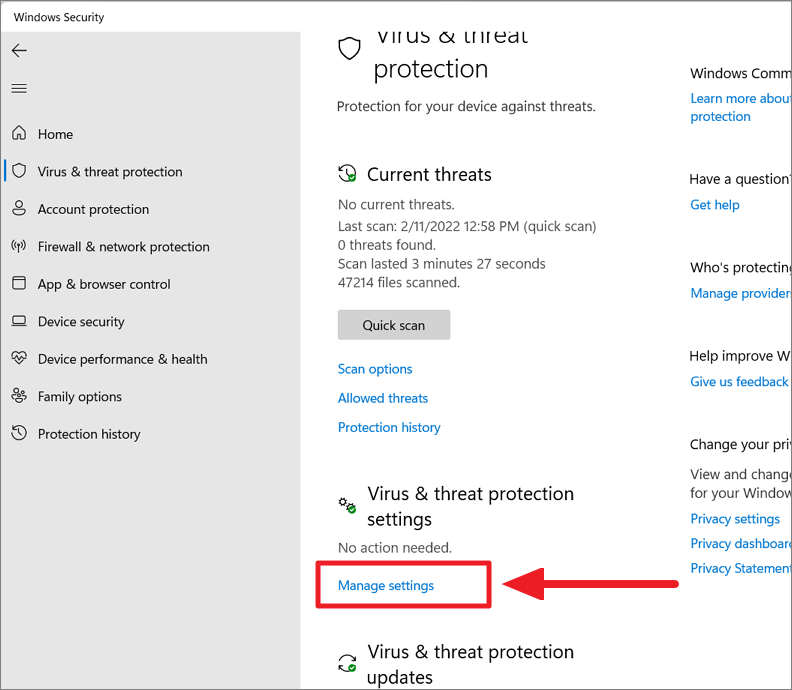Click the Home house icon
This screenshot has height=690, width=792.
[19, 133]
